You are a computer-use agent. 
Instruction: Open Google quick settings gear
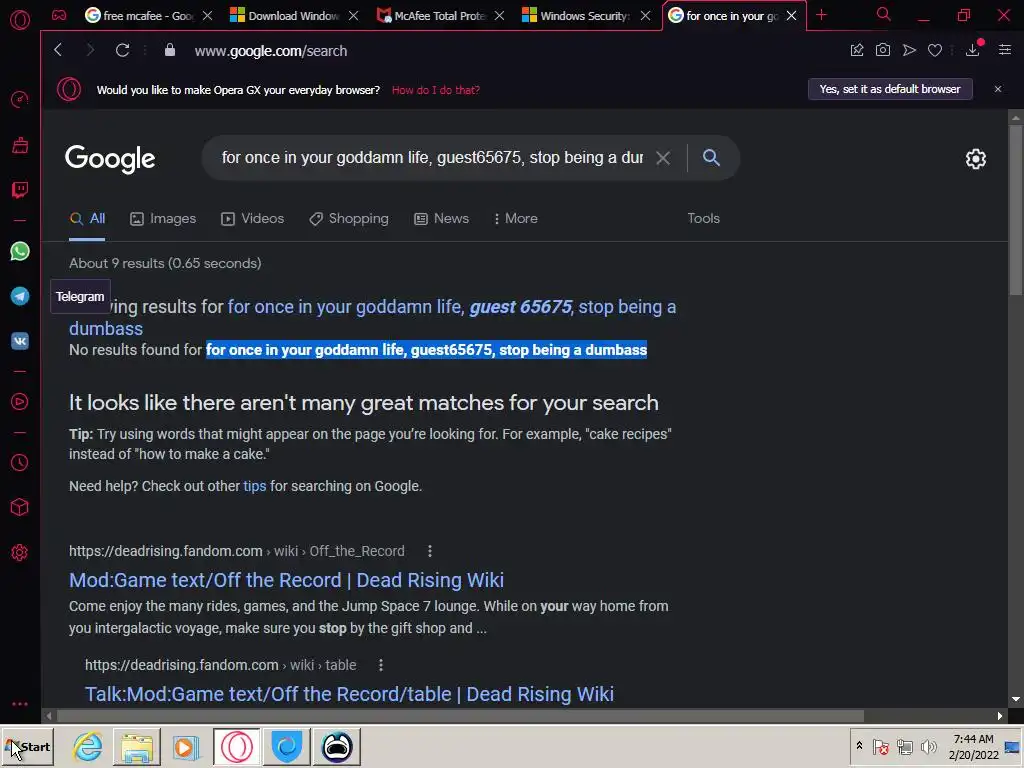(x=976, y=159)
